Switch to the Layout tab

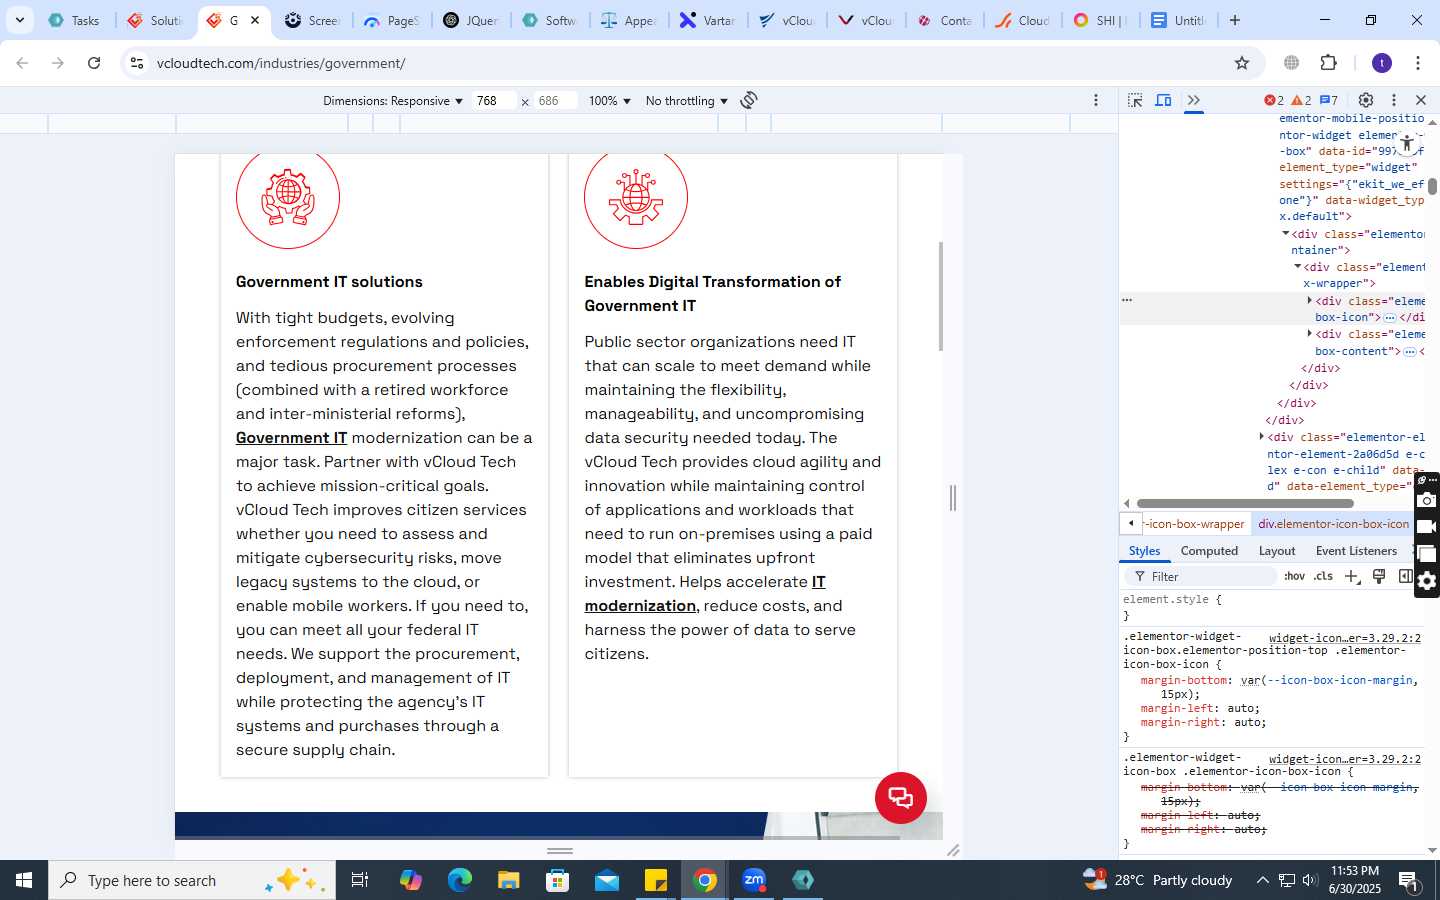pyautogui.click(x=1277, y=551)
